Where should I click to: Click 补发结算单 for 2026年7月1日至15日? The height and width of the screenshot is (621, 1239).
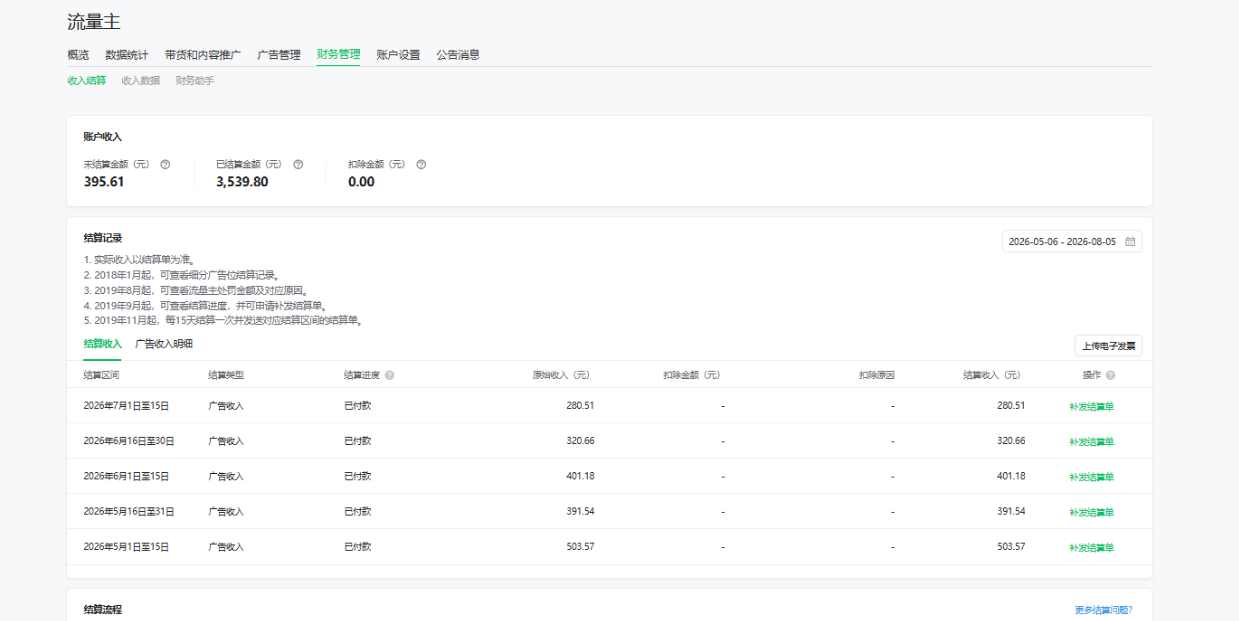[1091, 406]
